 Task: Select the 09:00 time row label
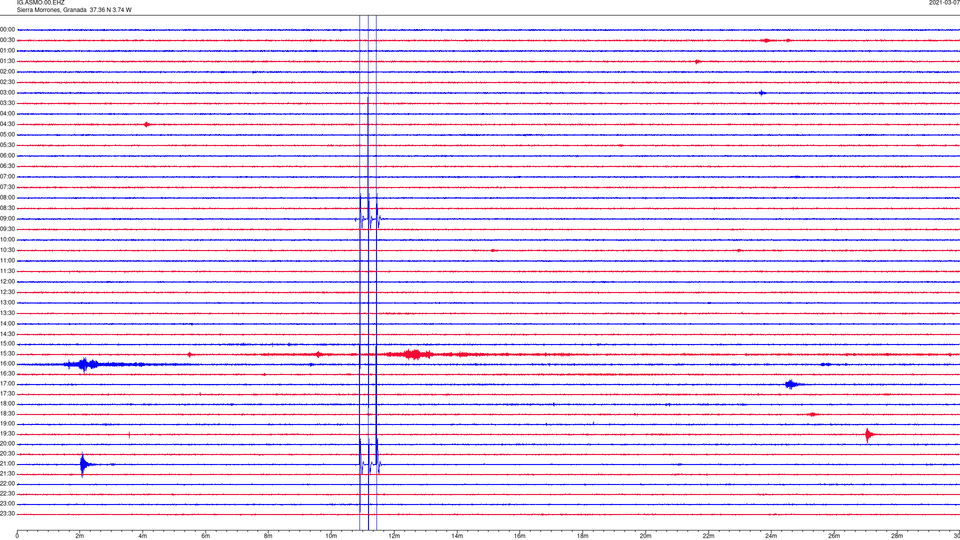tap(7, 219)
